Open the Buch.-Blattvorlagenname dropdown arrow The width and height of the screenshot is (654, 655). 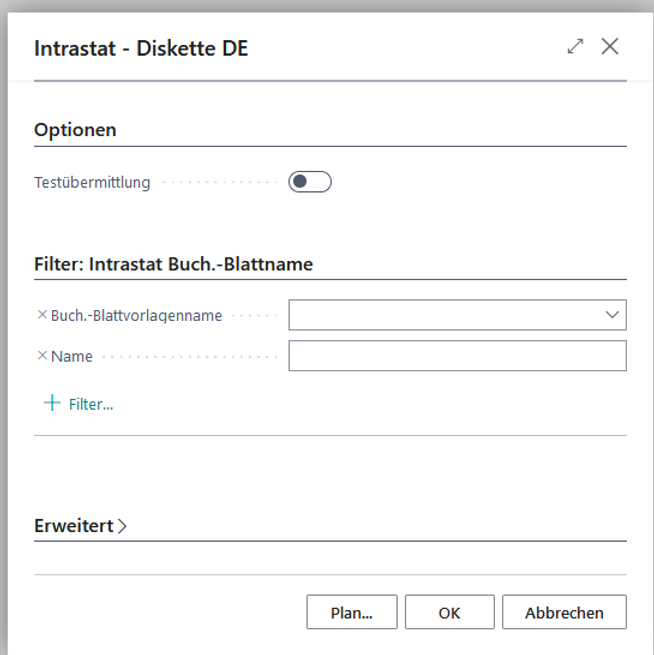pyautogui.click(x=612, y=315)
